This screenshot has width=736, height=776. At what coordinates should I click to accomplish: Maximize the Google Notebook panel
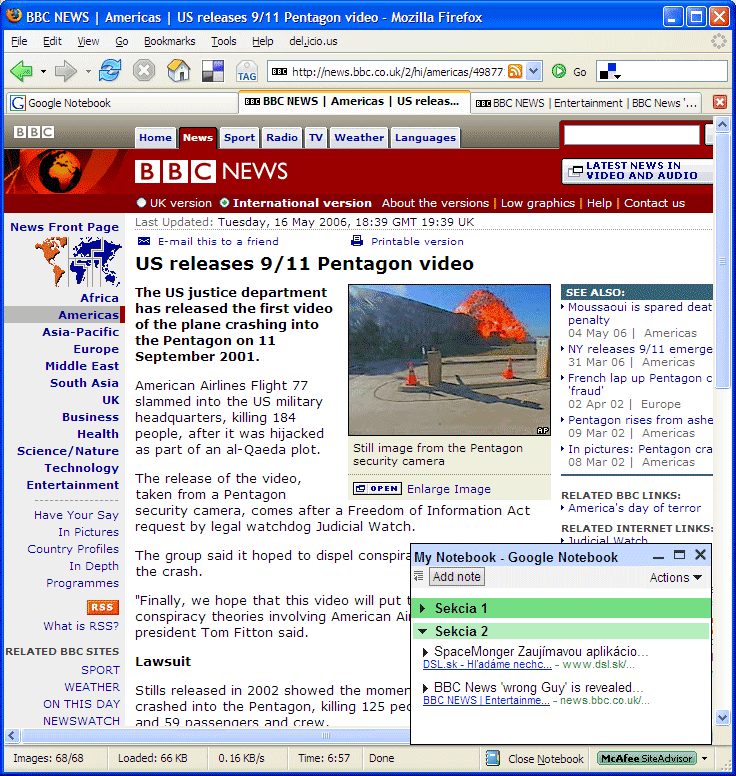coord(680,555)
